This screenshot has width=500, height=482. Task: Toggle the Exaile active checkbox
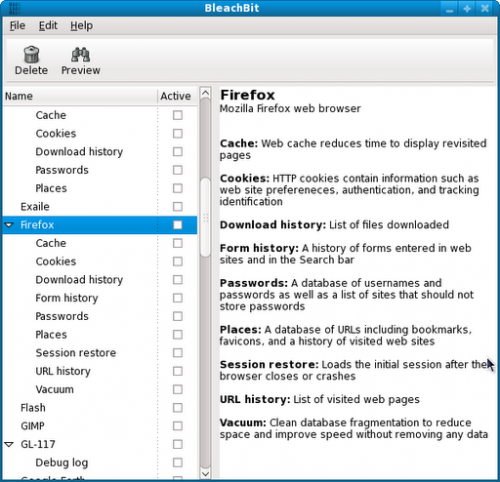[178, 207]
